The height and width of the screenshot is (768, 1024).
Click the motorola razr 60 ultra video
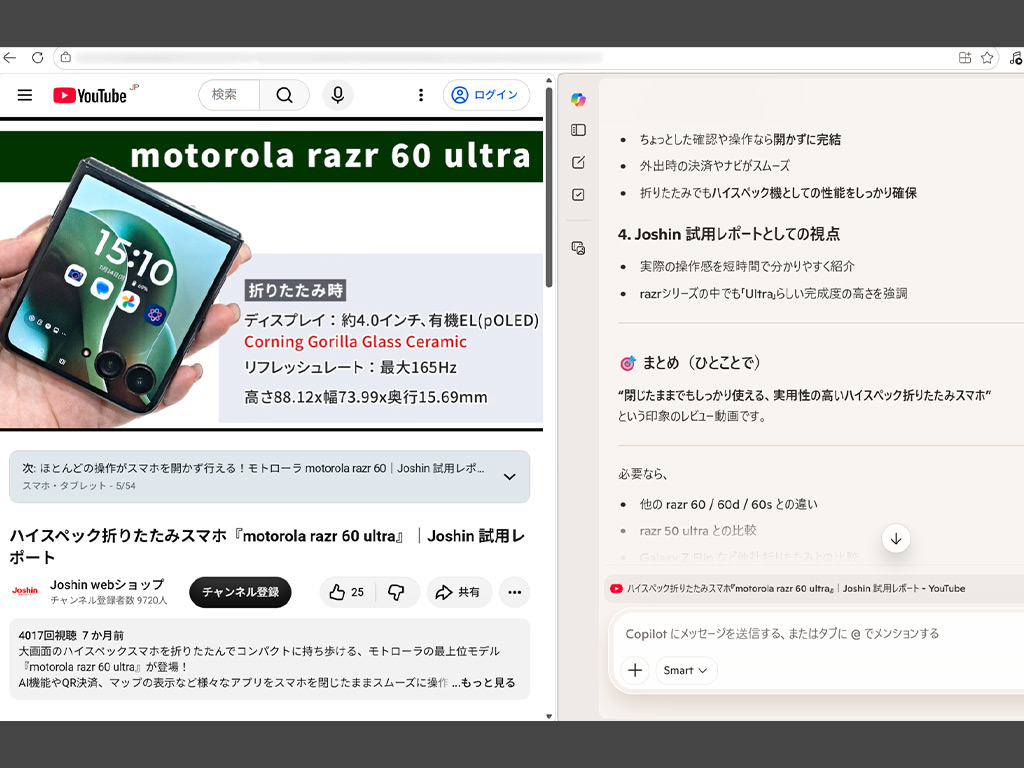pos(271,275)
